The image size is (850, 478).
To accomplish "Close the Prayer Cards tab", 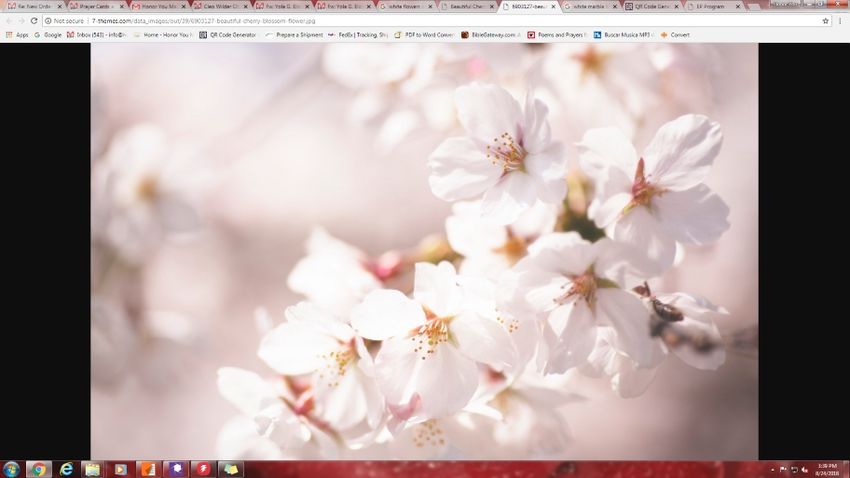I will 121,7.
